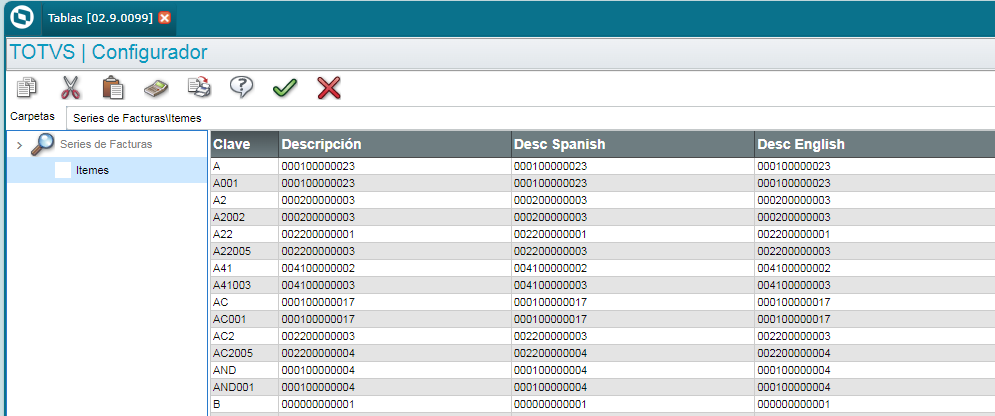Select the Clave AND cell

coord(244,370)
